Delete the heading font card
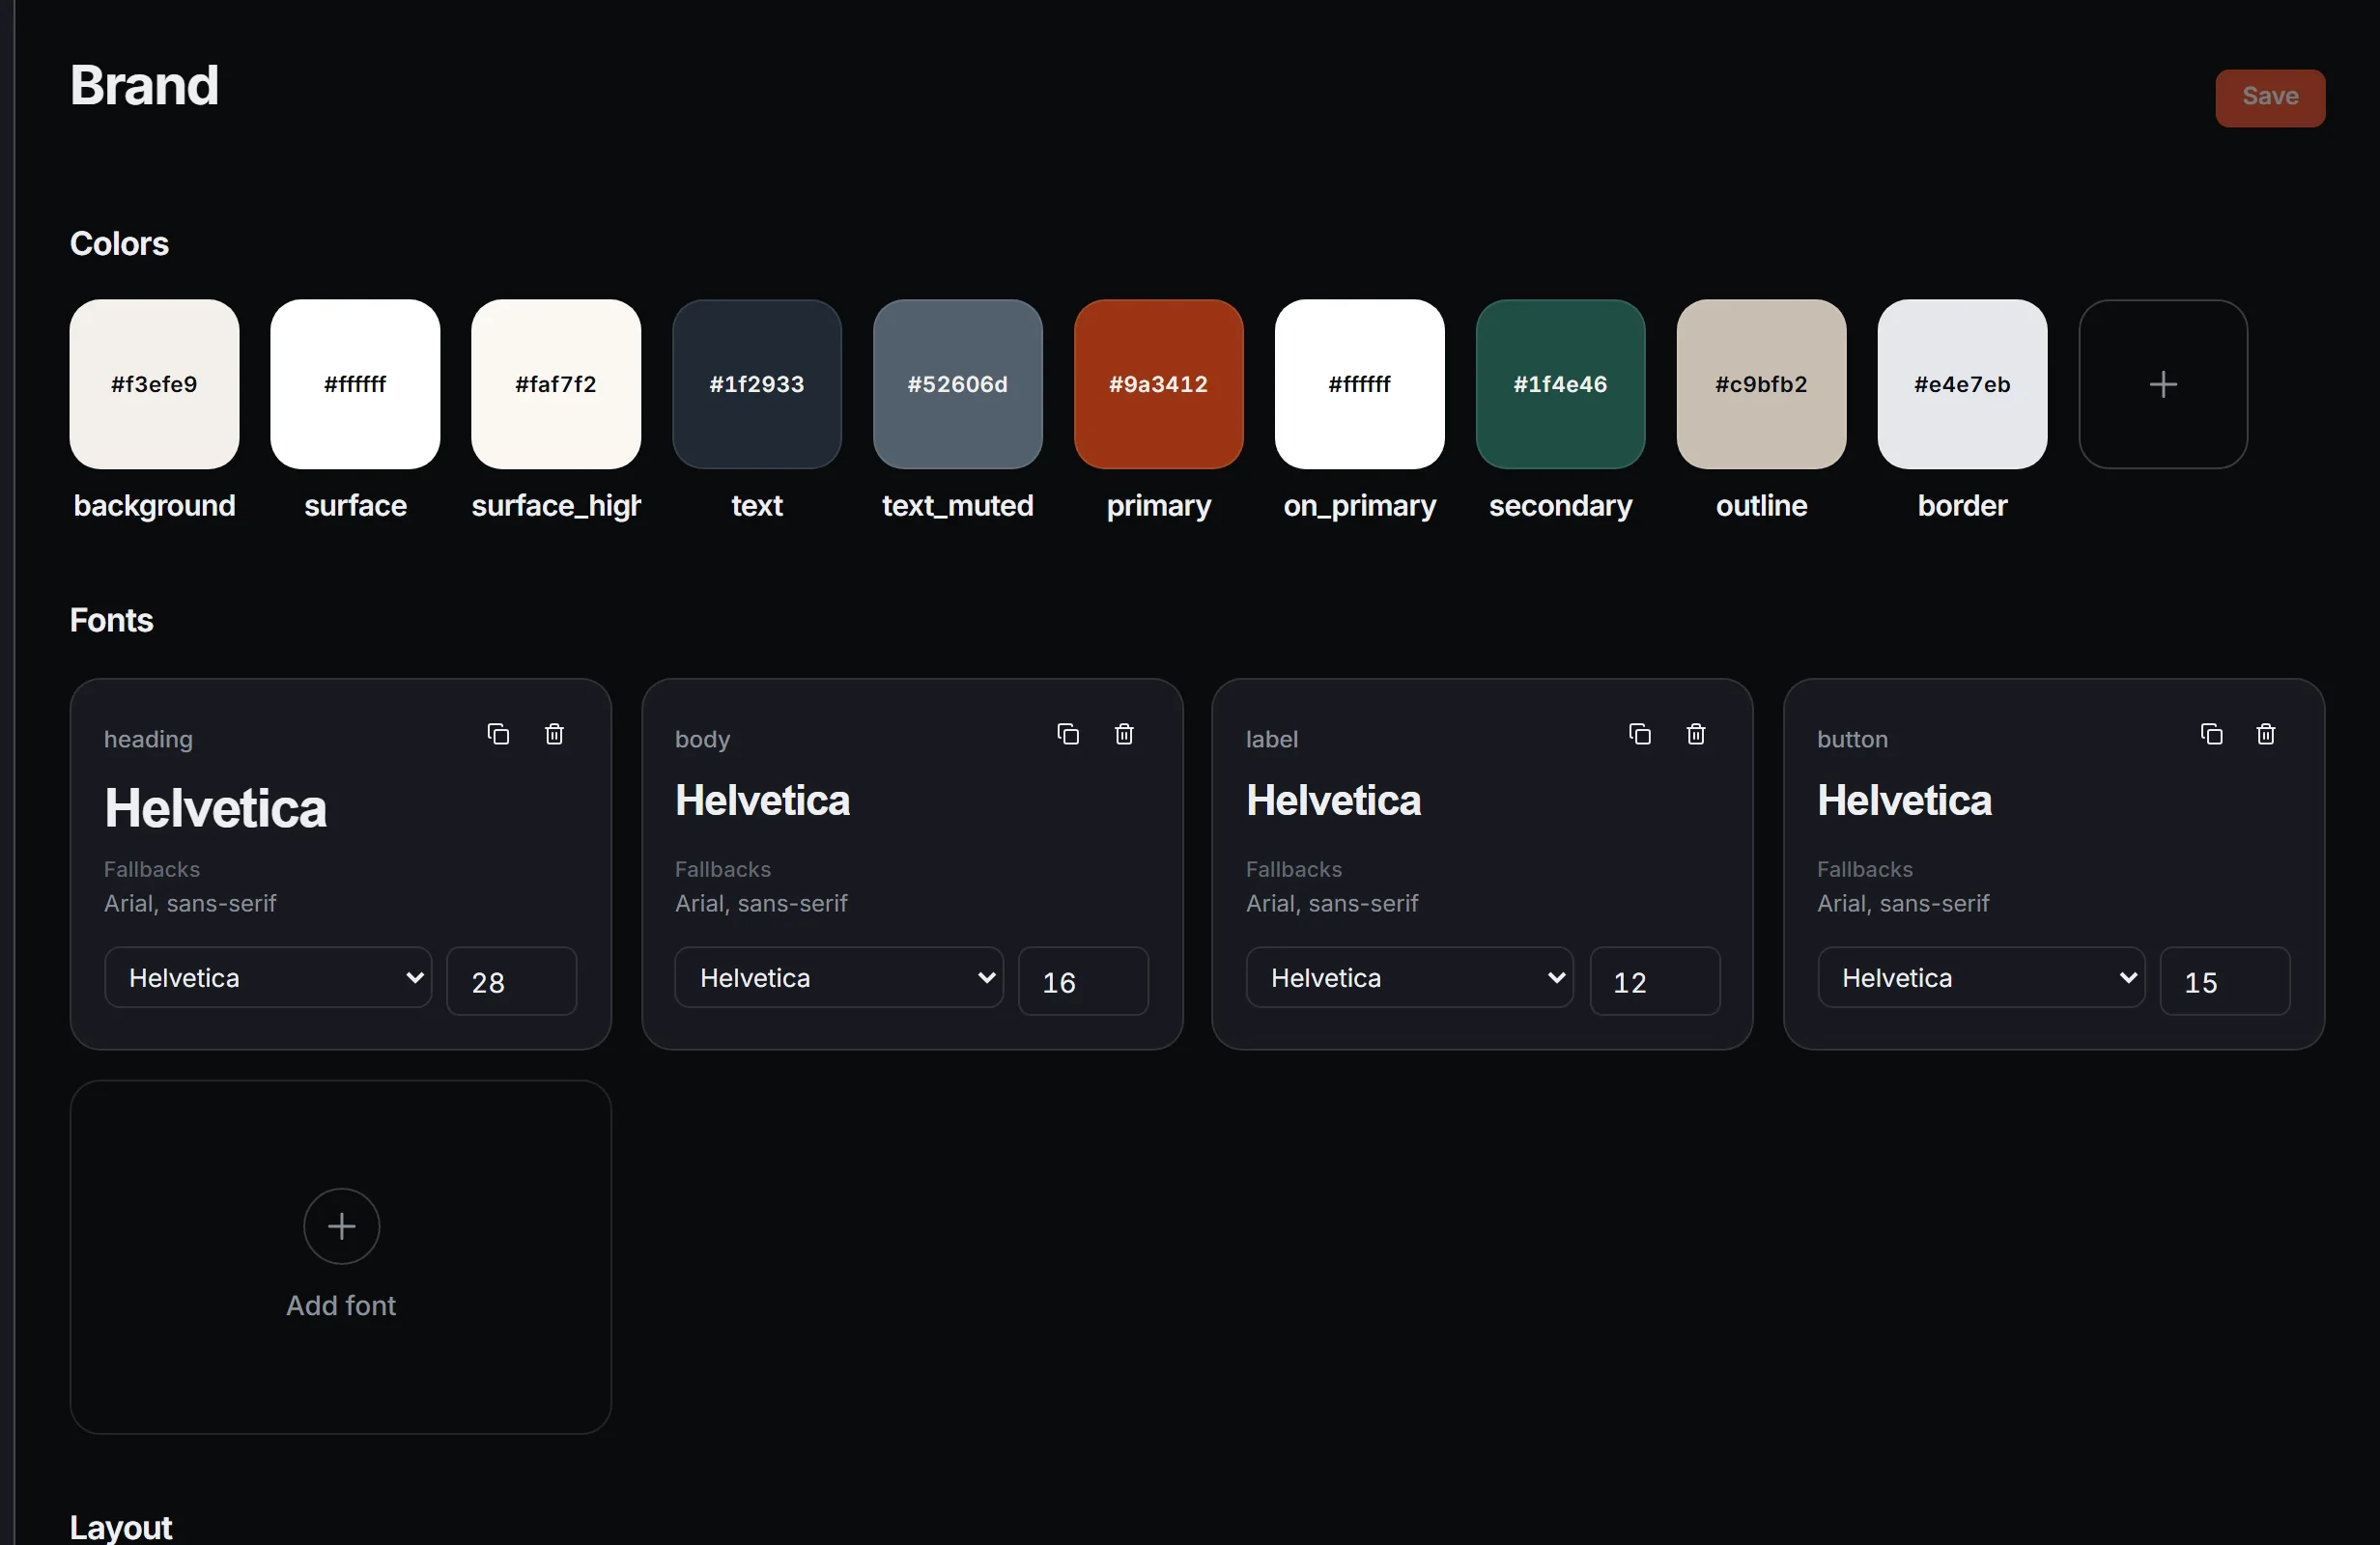Viewport: 2380px width, 1545px height. (554, 734)
